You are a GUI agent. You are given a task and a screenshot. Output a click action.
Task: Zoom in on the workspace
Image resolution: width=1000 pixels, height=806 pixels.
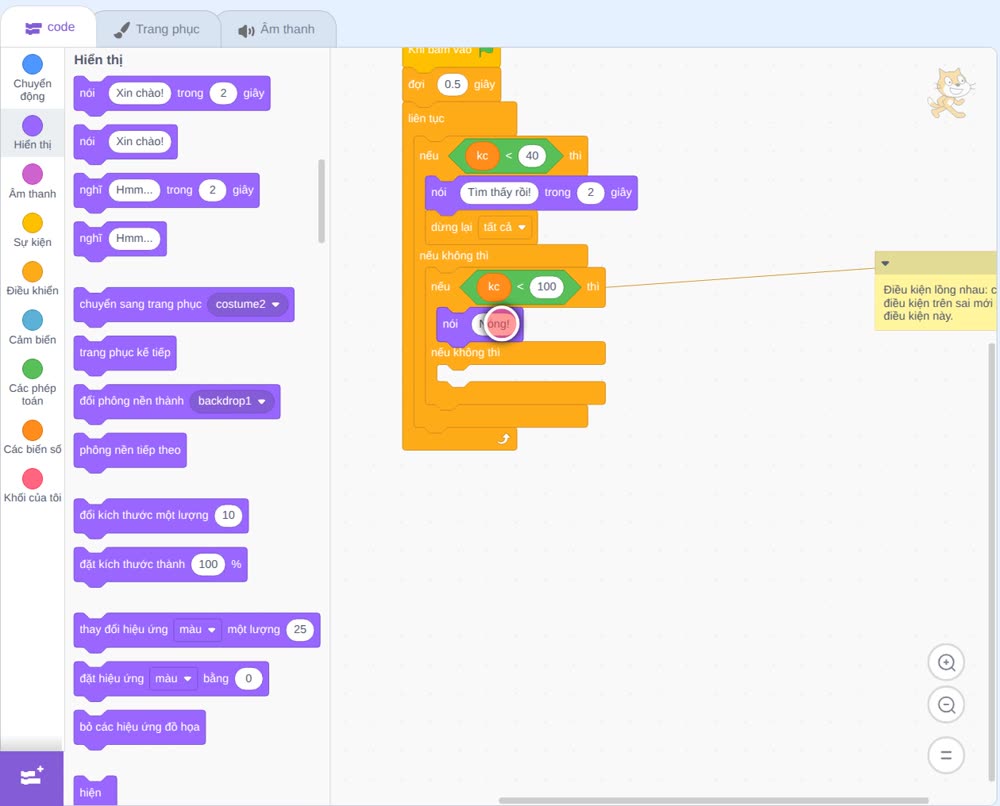pyautogui.click(x=946, y=663)
